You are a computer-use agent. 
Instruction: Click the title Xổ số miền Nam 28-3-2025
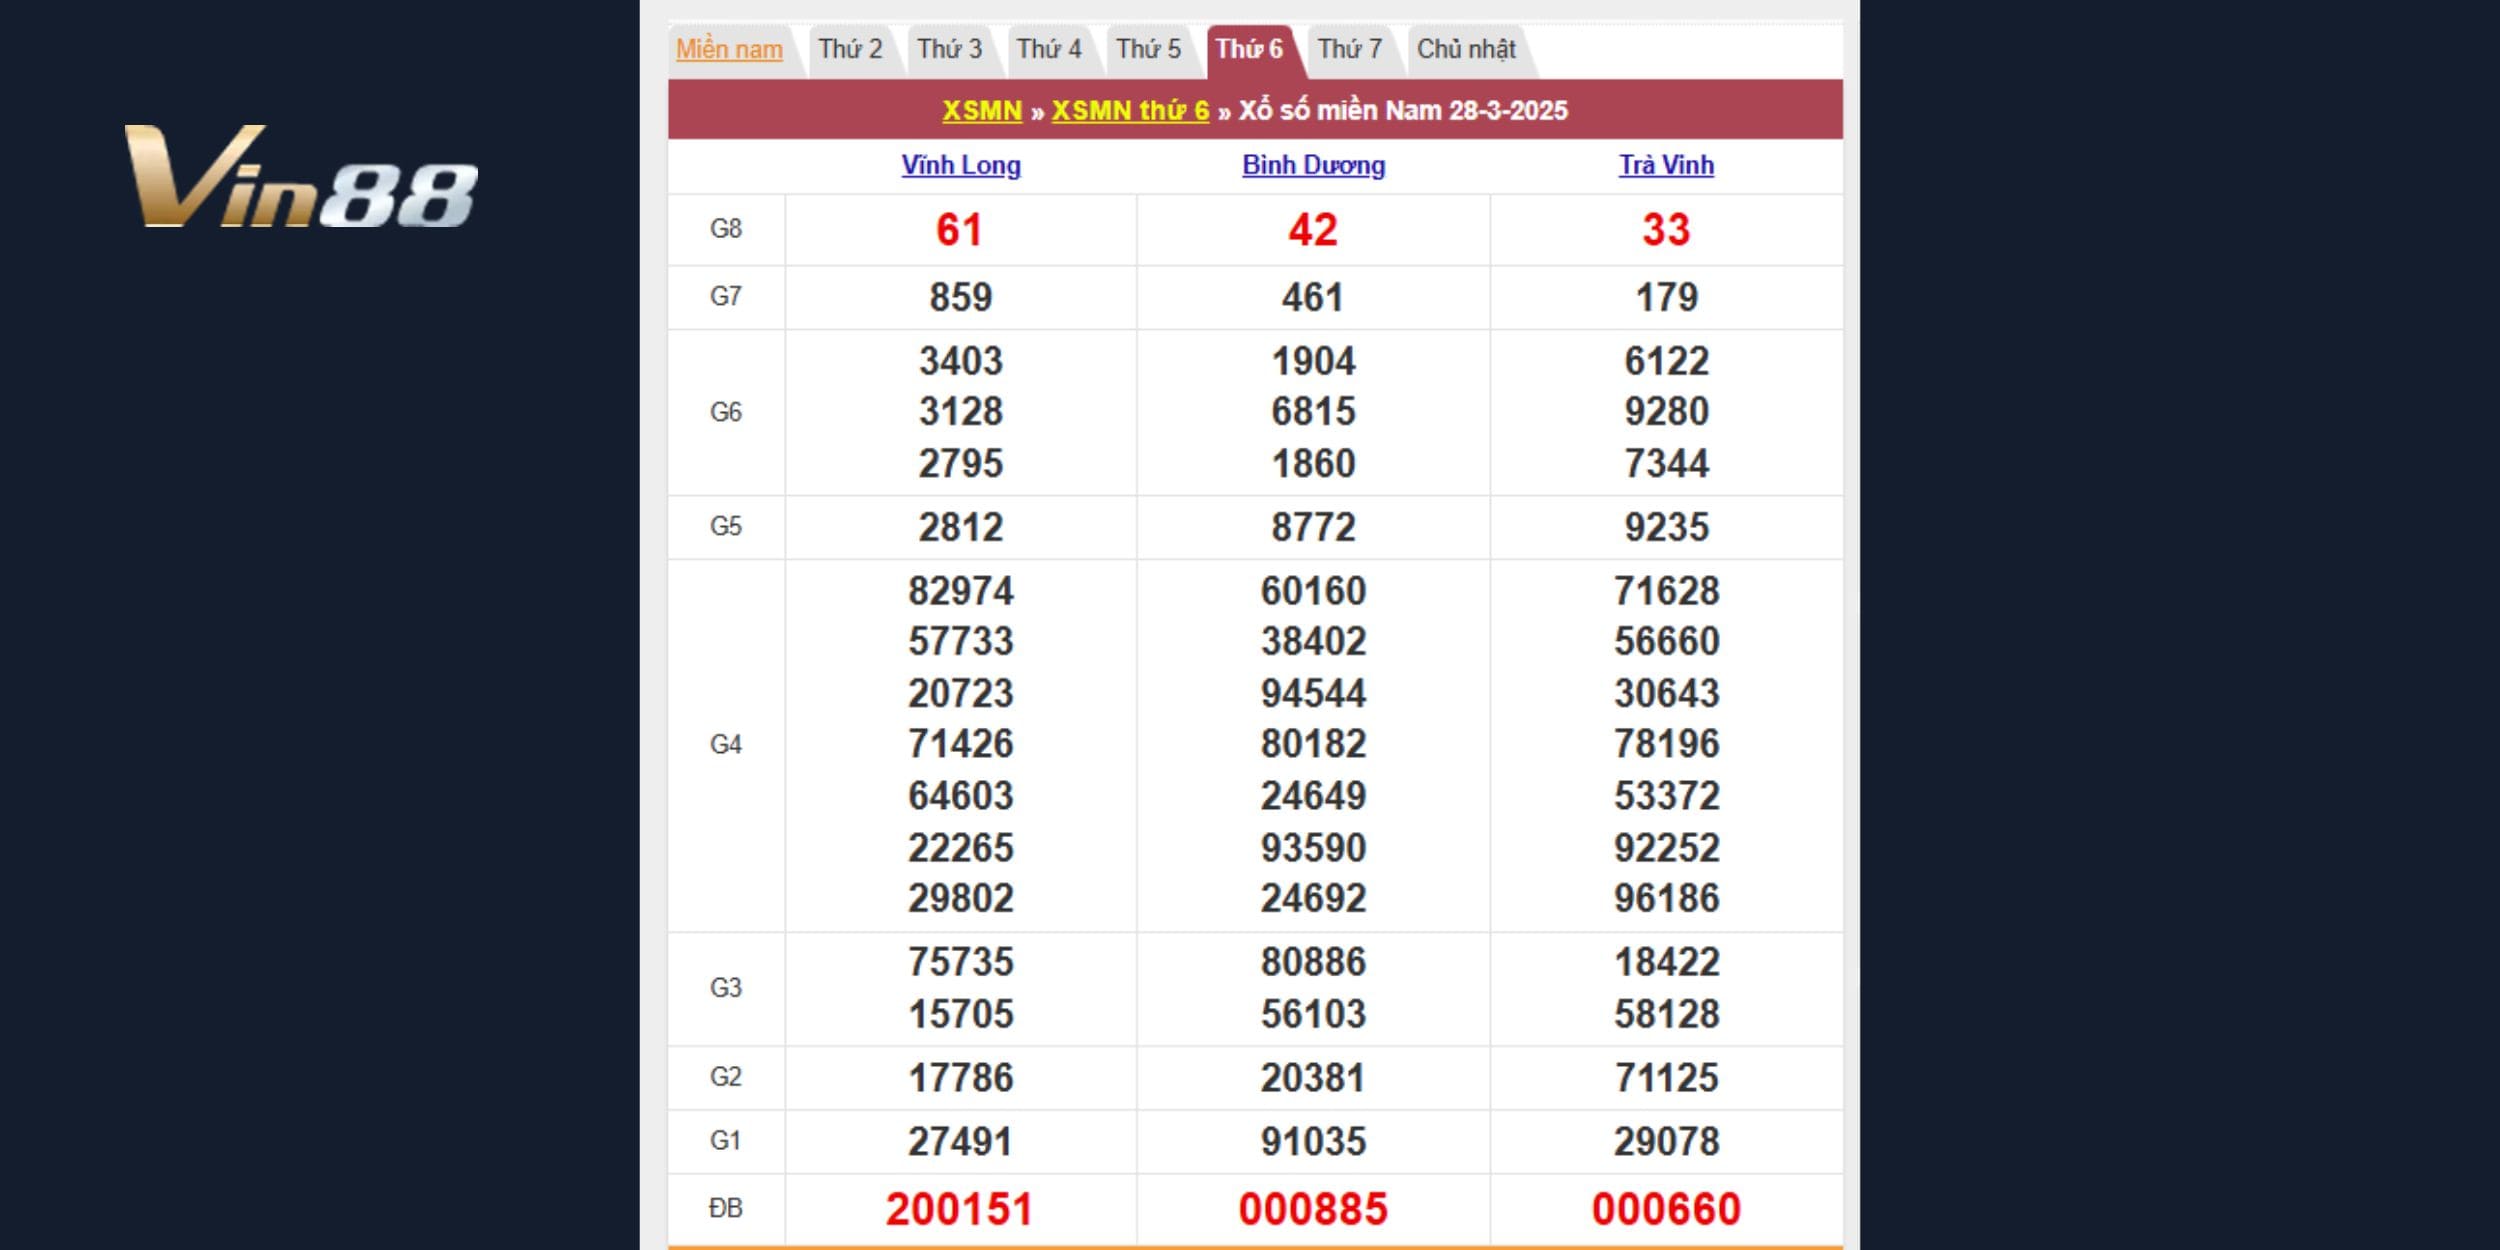[x=1403, y=110]
